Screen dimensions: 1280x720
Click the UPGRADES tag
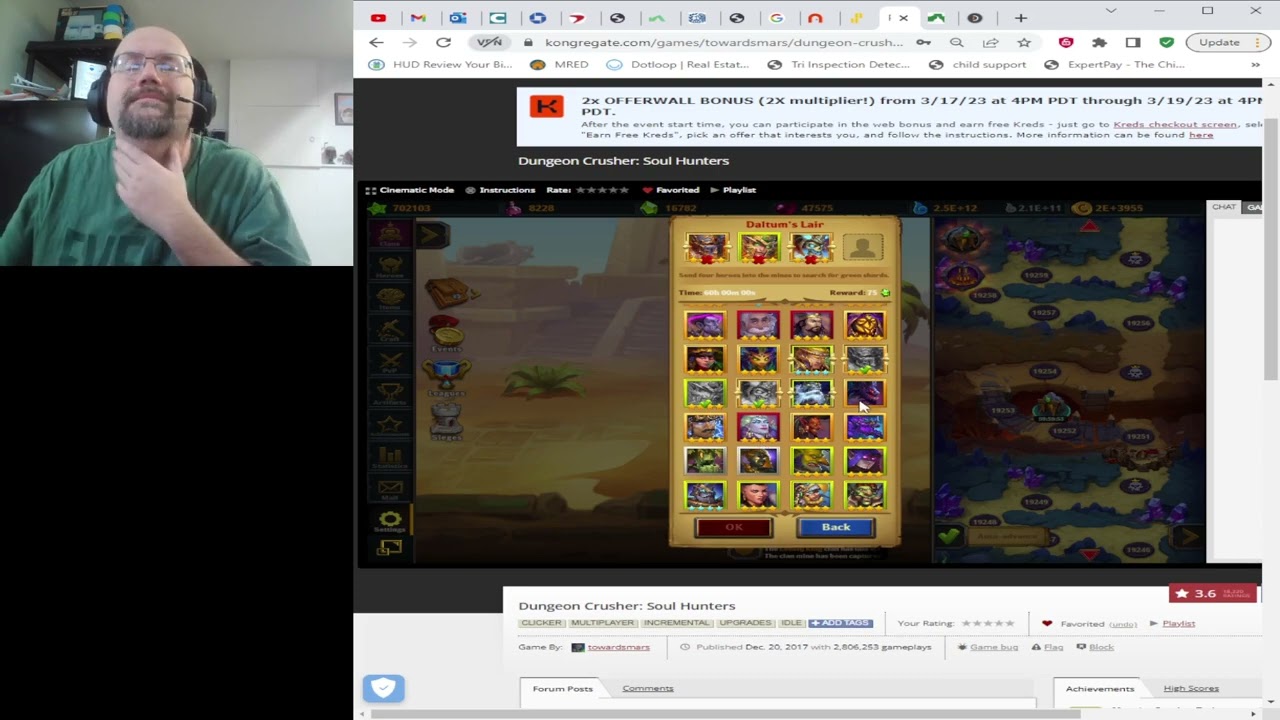point(745,623)
